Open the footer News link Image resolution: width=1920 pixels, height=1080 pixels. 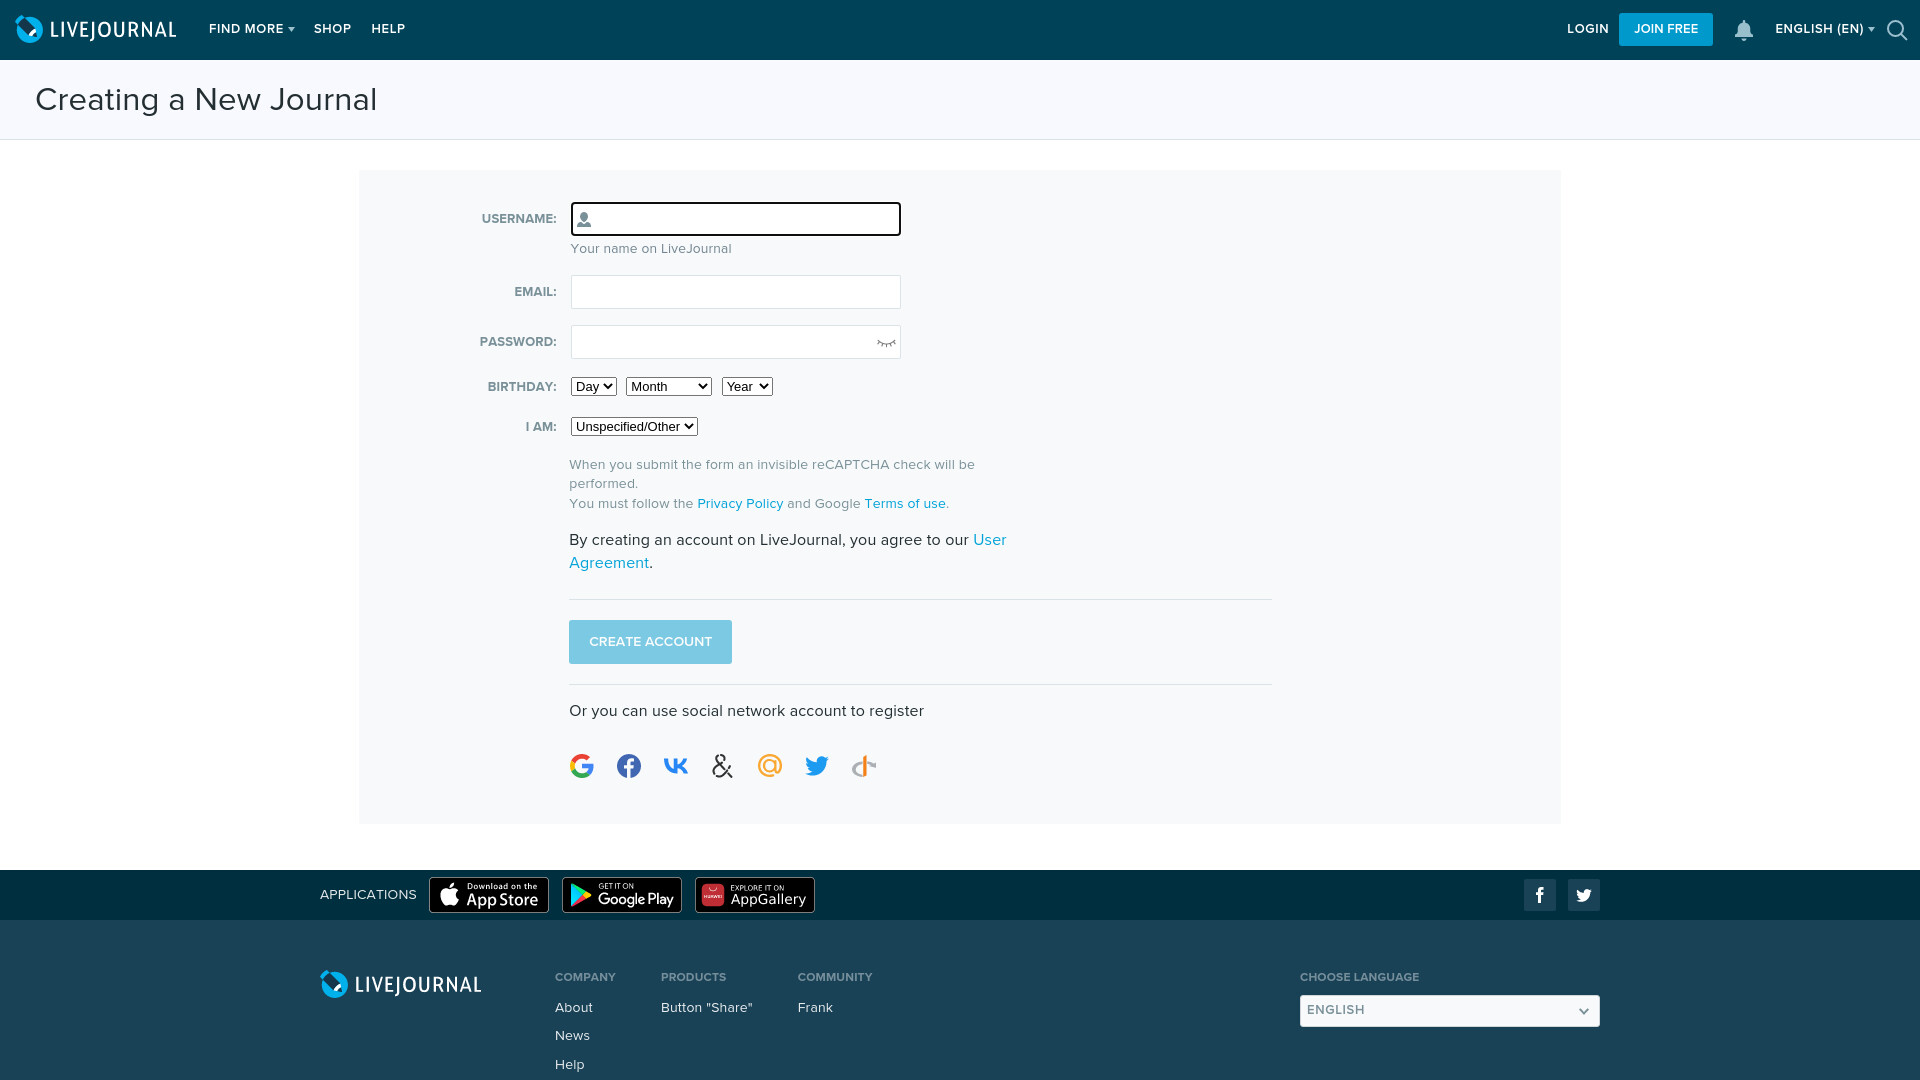[x=572, y=1036]
